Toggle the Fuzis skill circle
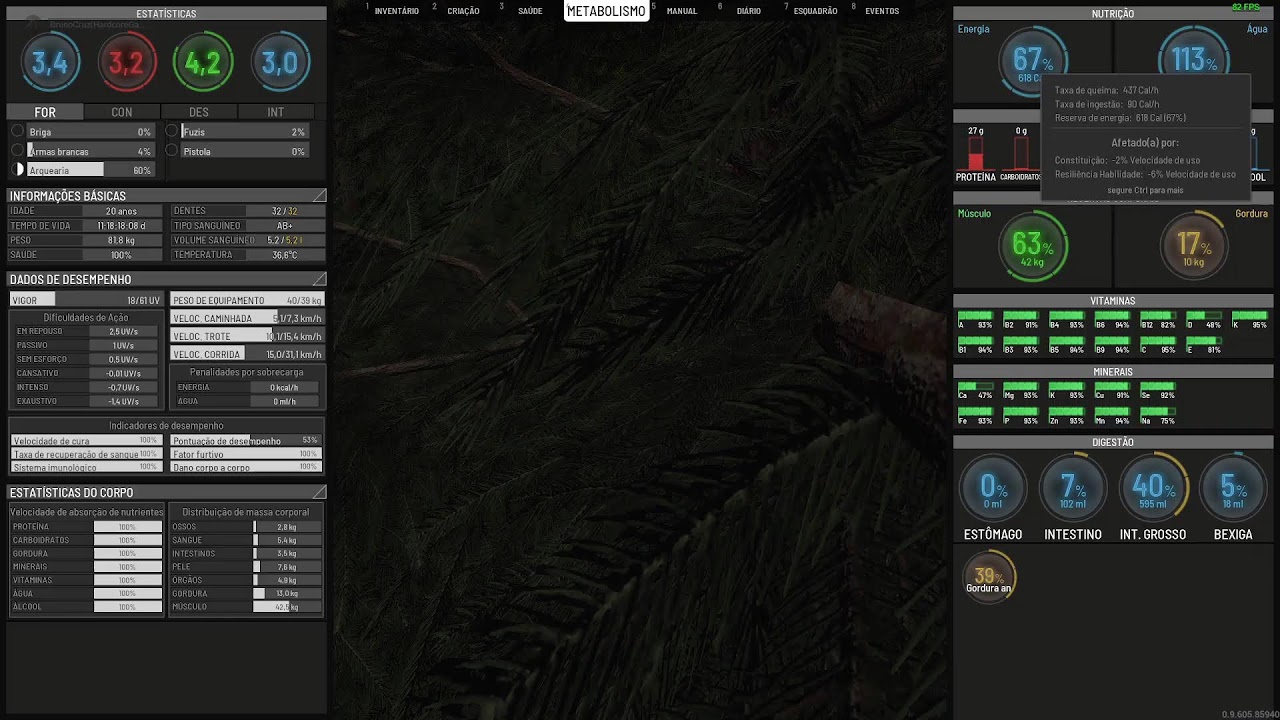Screen dimensions: 1280x720 [172, 131]
